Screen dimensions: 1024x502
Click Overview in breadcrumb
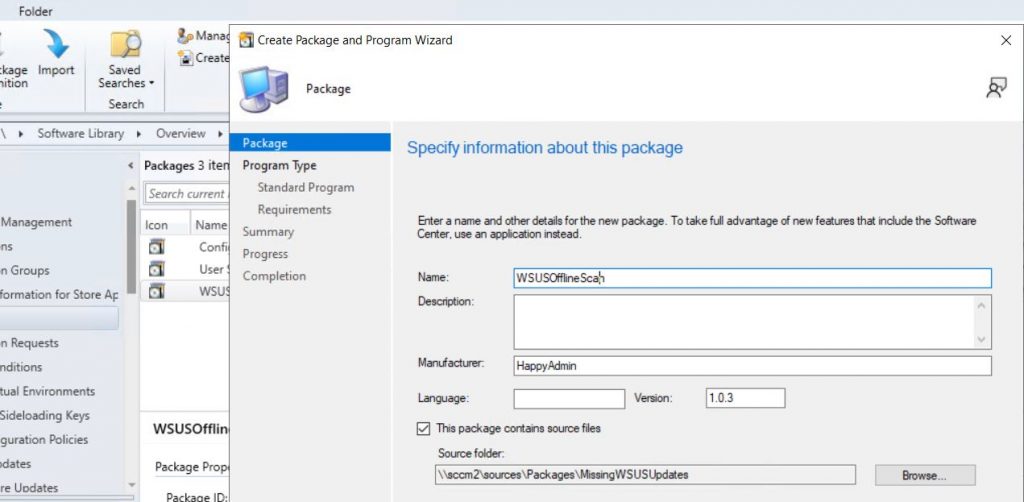point(180,134)
